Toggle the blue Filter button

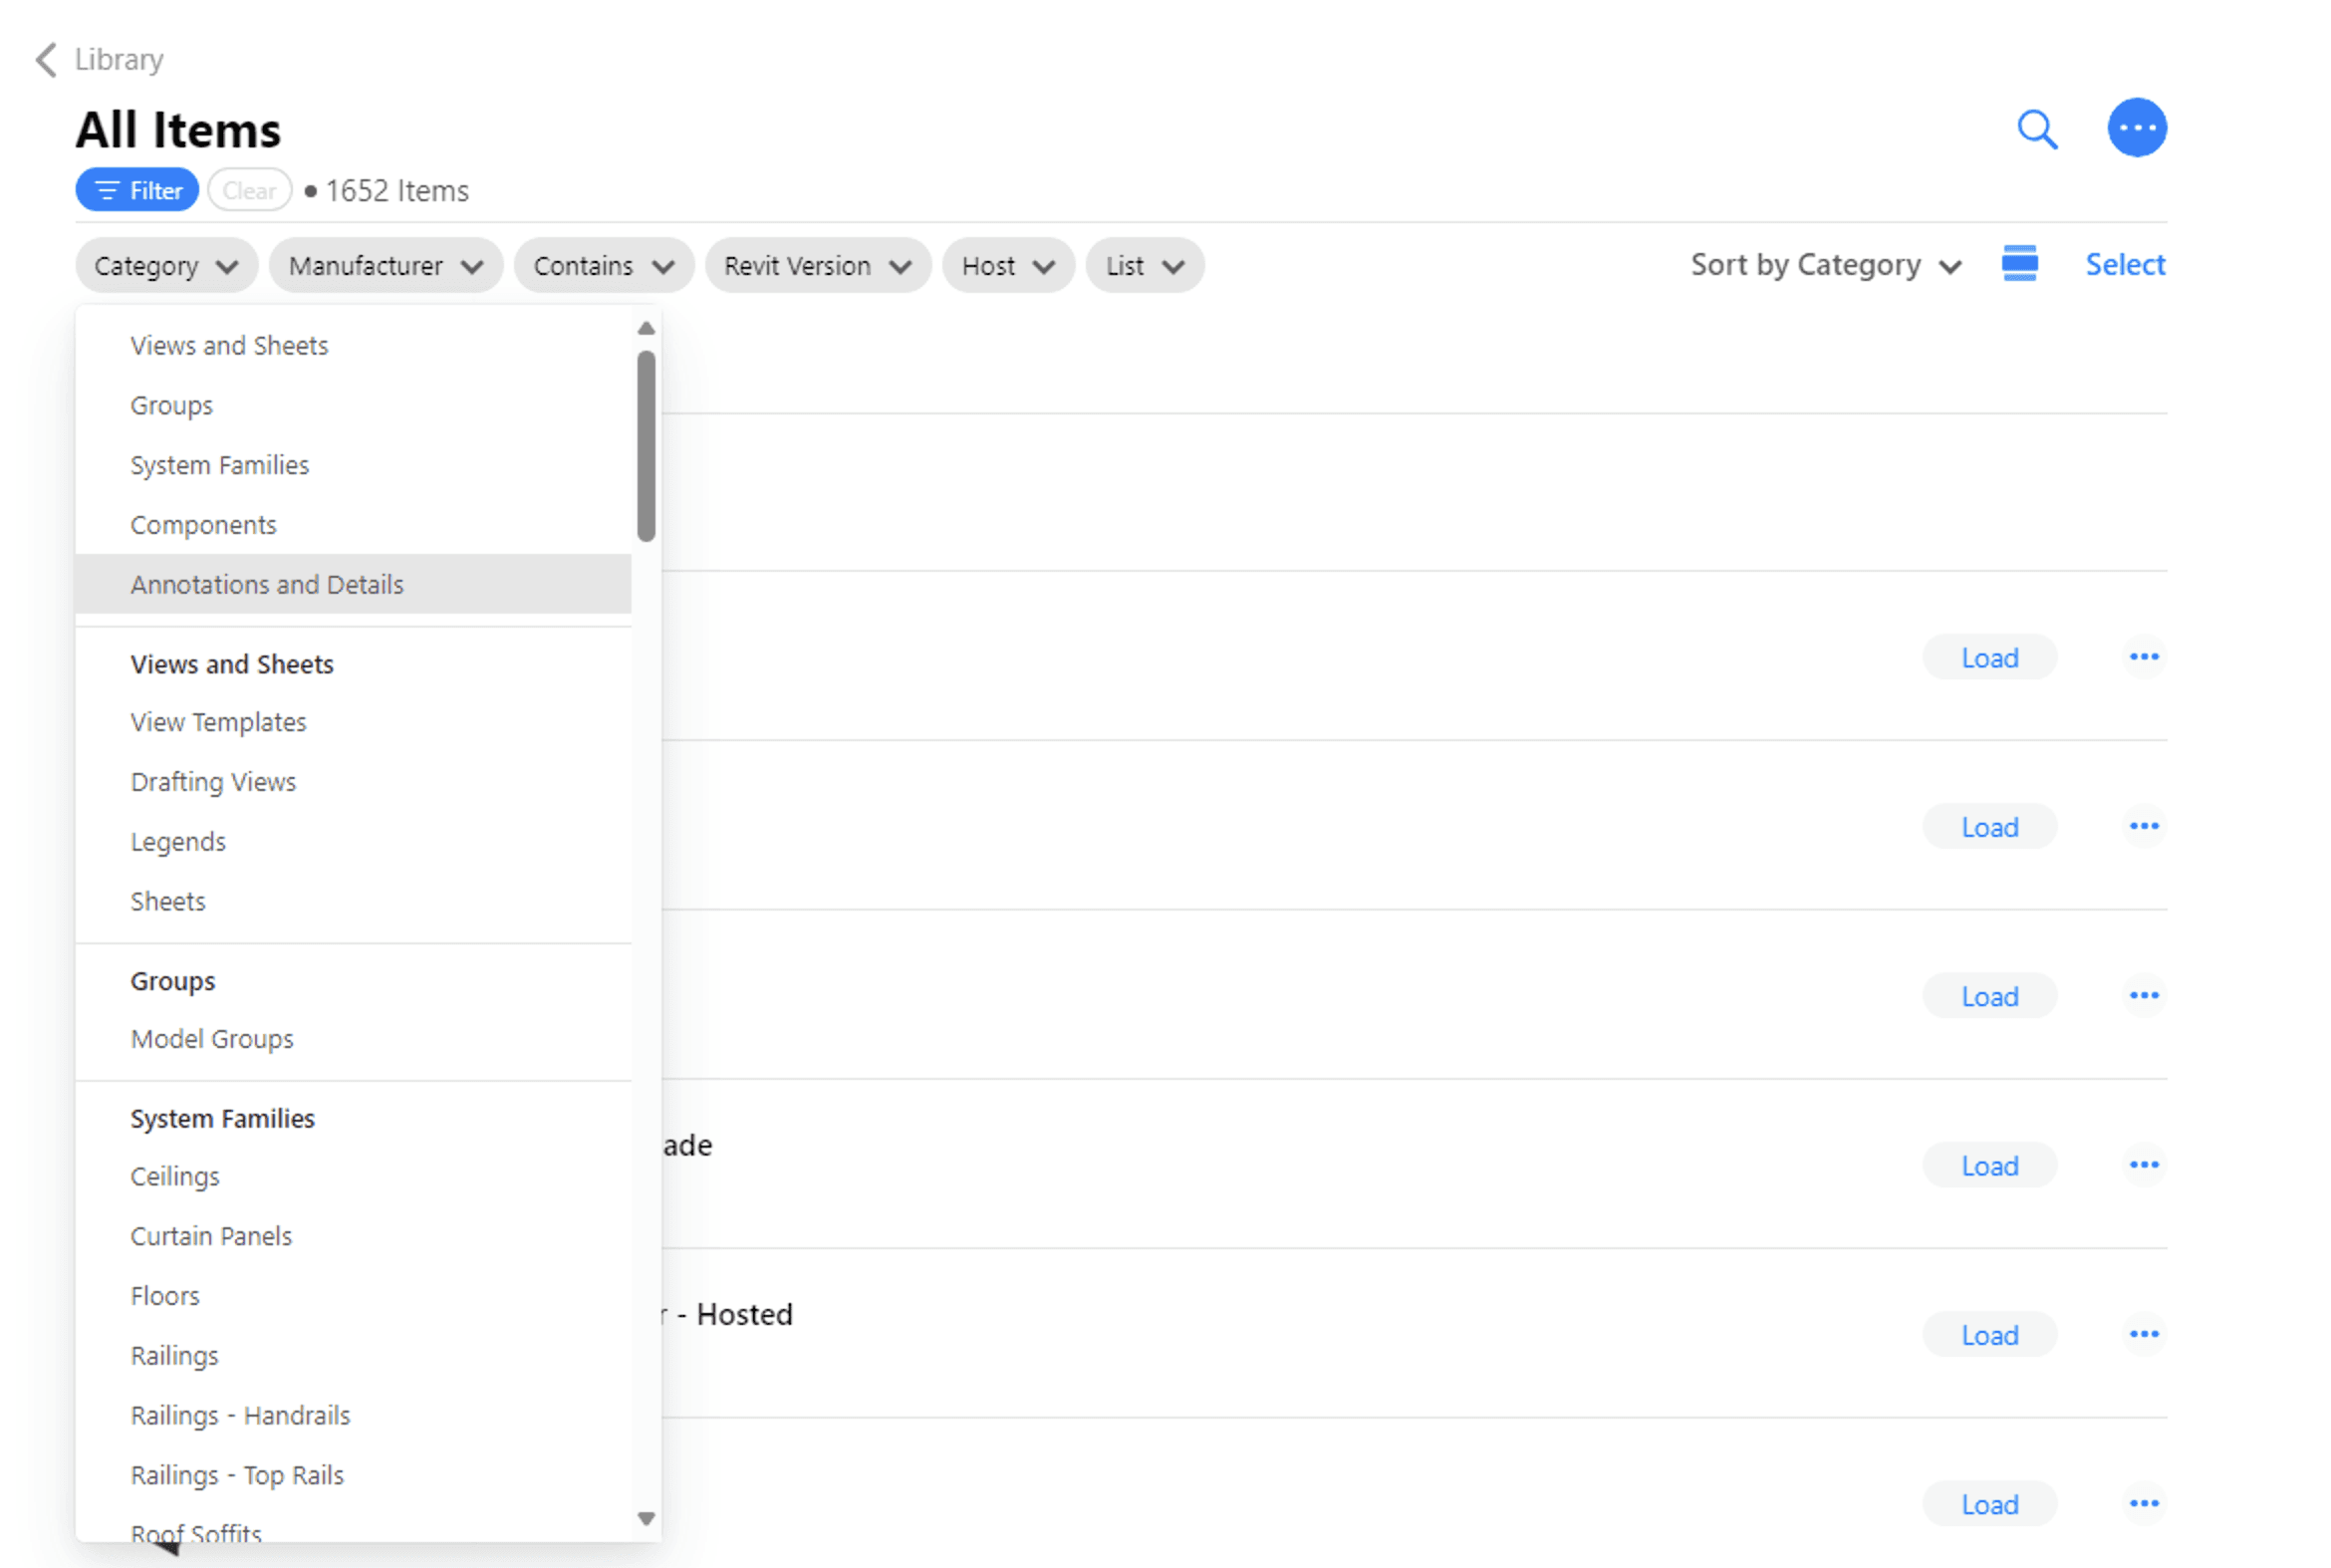point(137,190)
